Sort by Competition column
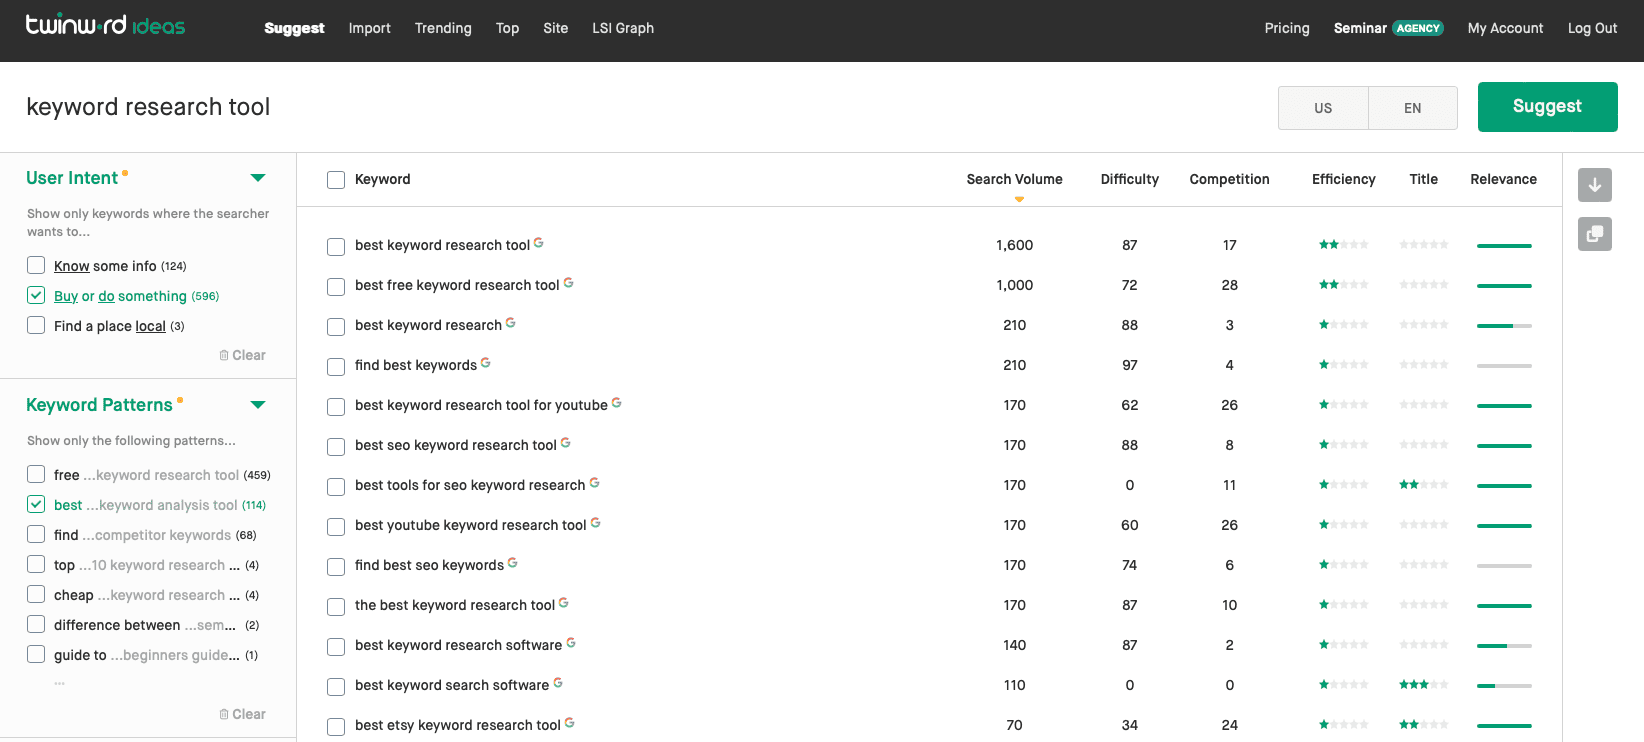1644x742 pixels. coord(1229,179)
